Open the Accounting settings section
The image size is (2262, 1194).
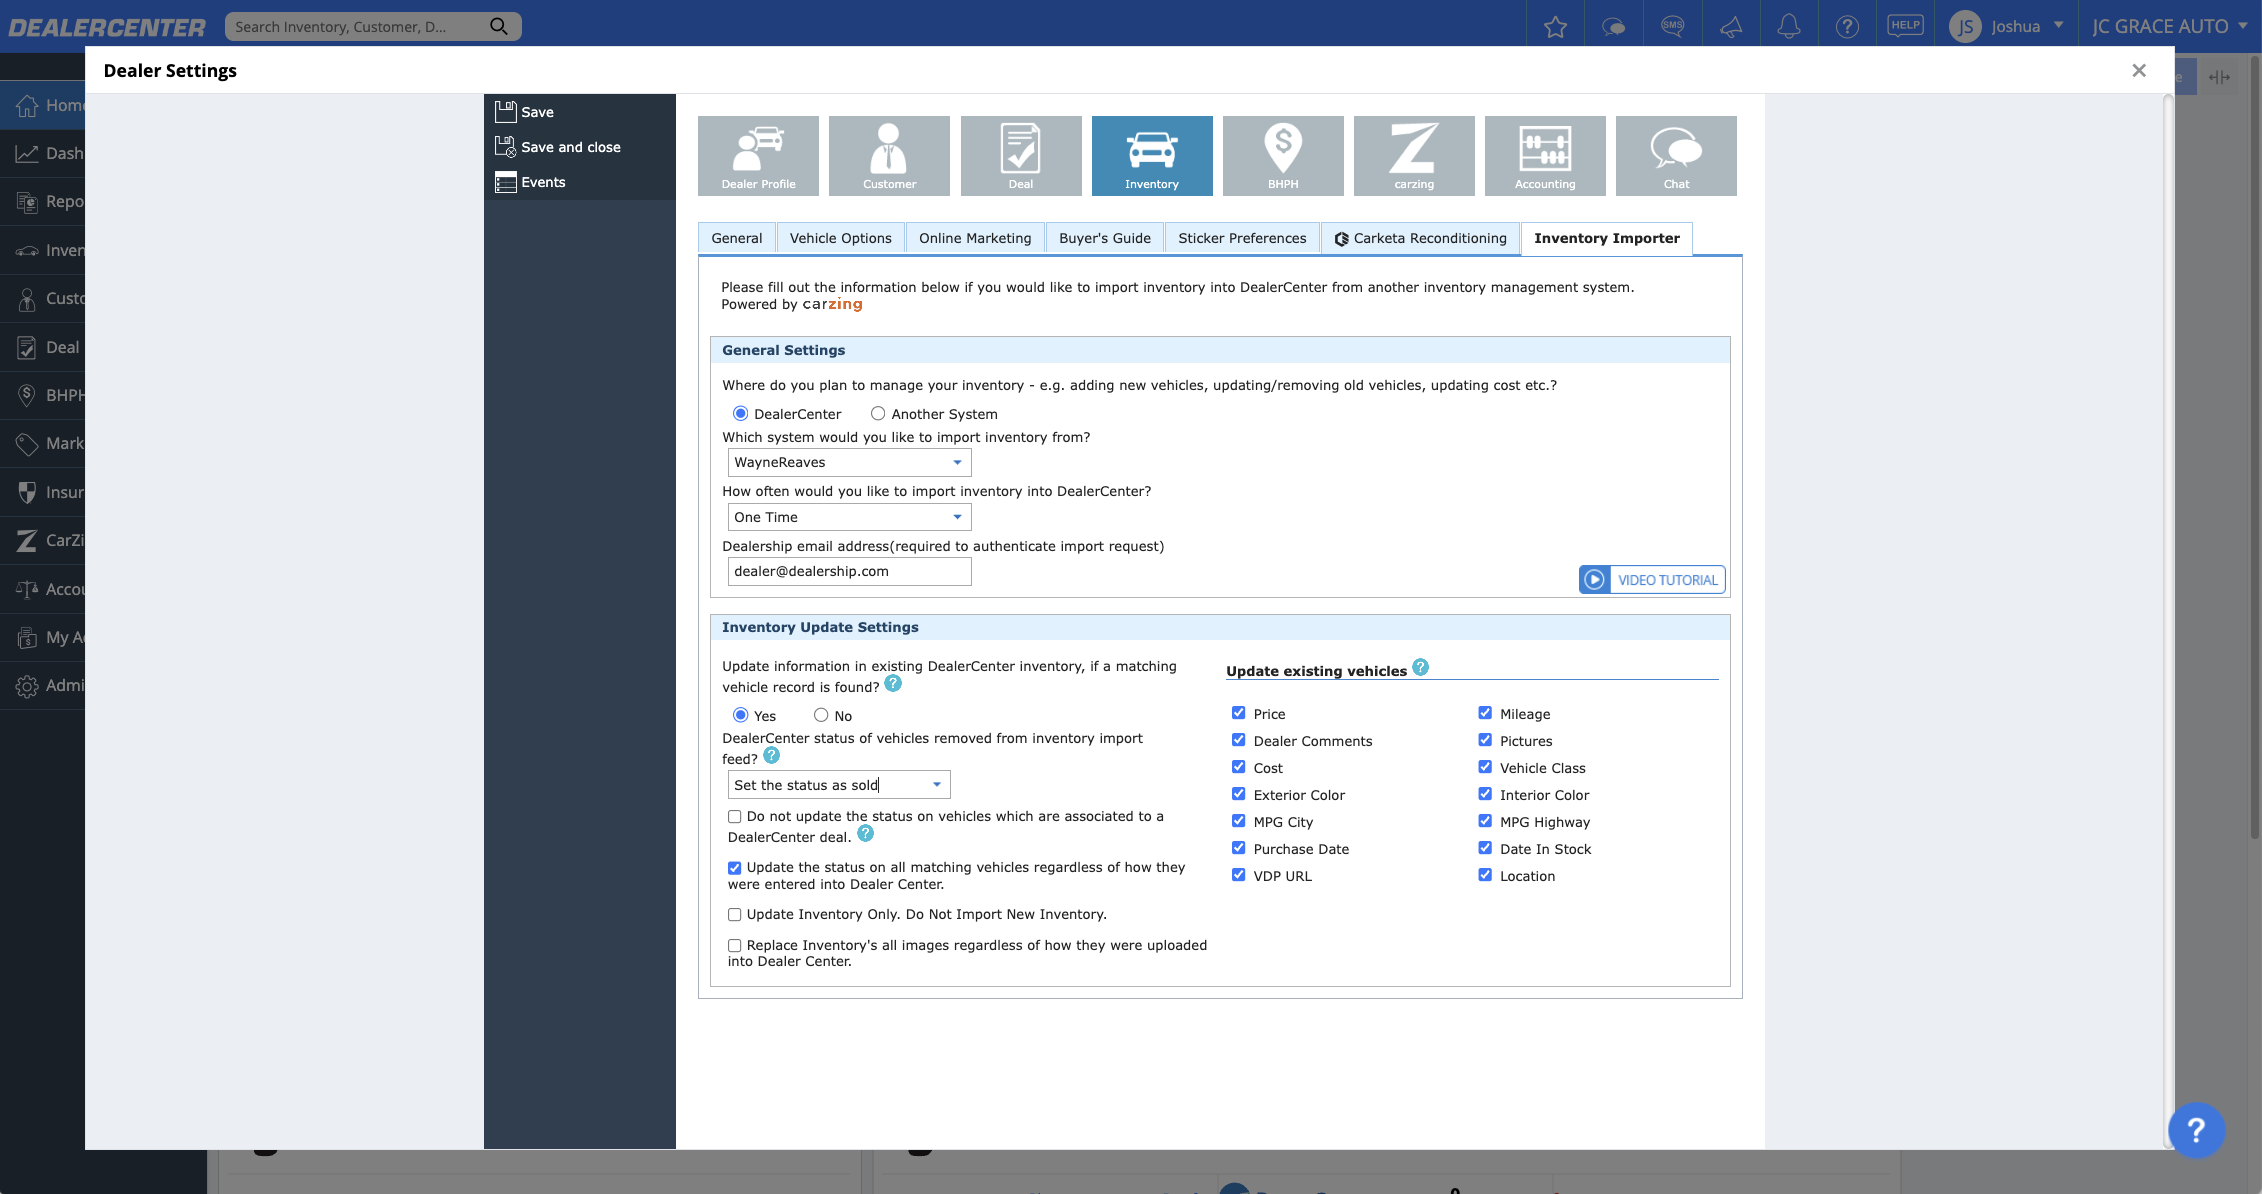click(1545, 156)
